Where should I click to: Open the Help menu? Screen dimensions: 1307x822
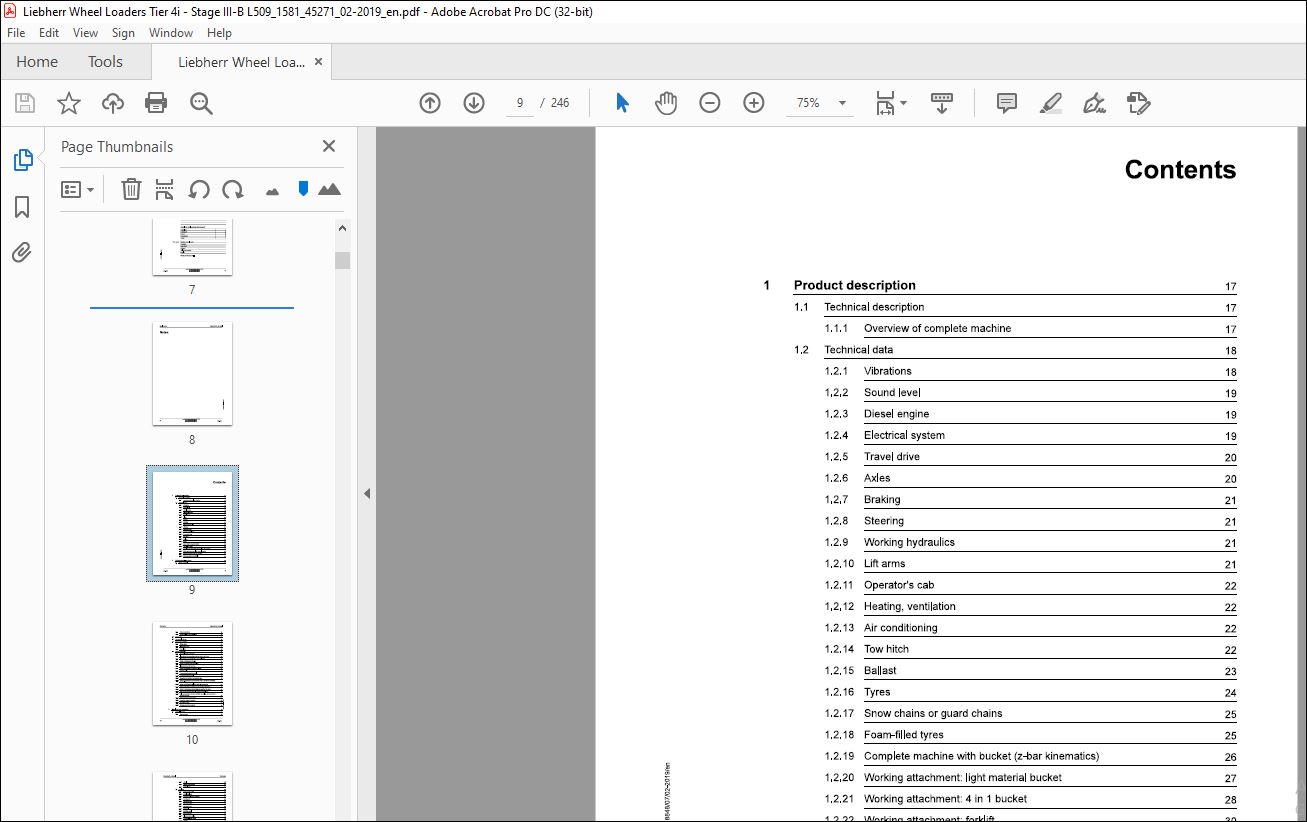click(x=219, y=33)
